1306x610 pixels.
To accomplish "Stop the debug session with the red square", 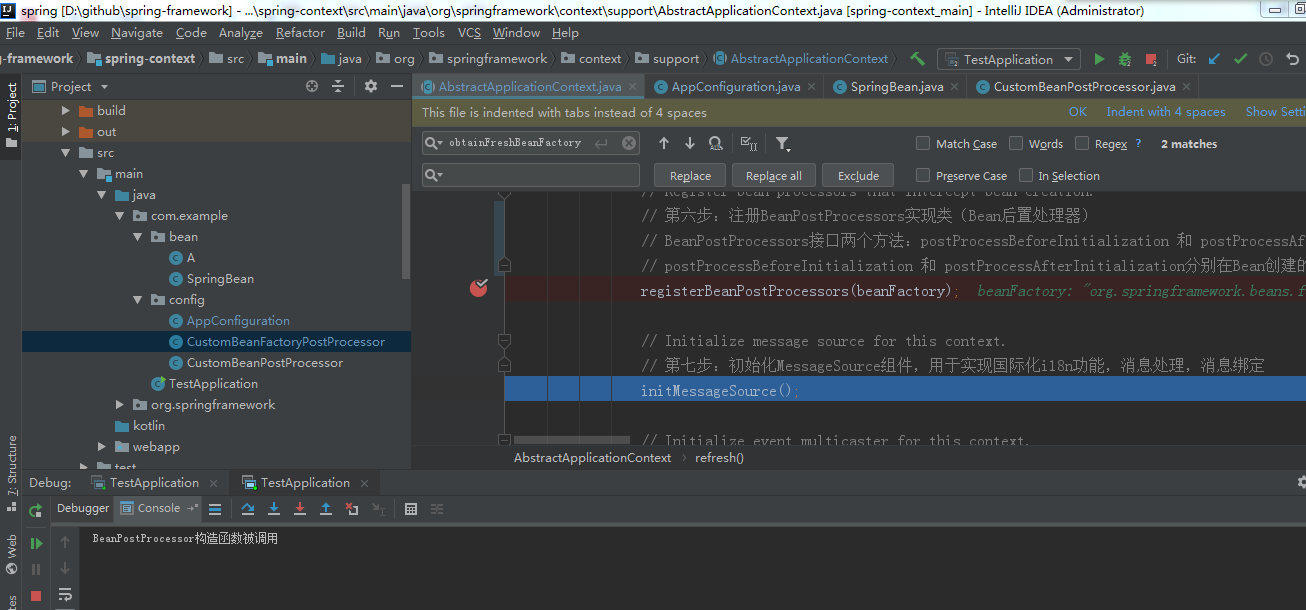I will pyautogui.click(x=36, y=595).
